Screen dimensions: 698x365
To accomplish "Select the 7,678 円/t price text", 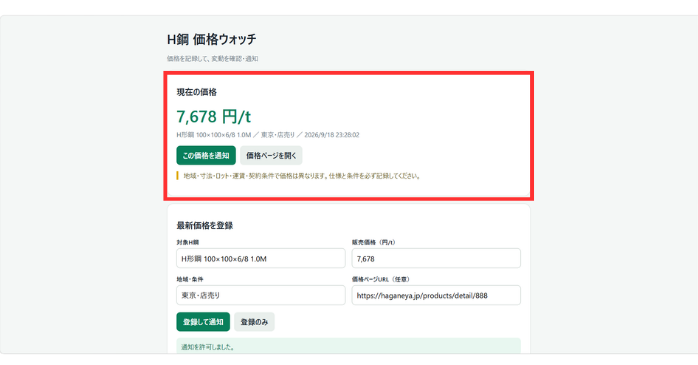I will 214,117.
